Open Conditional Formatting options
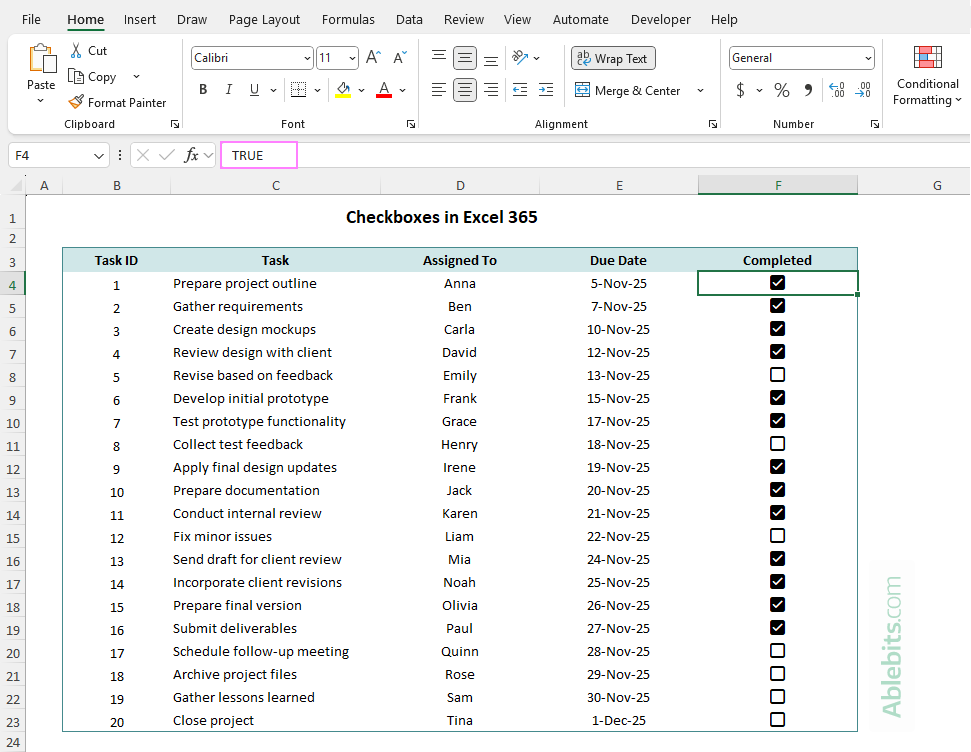This screenshot has width=971, height=752. (x=926, y=80)
